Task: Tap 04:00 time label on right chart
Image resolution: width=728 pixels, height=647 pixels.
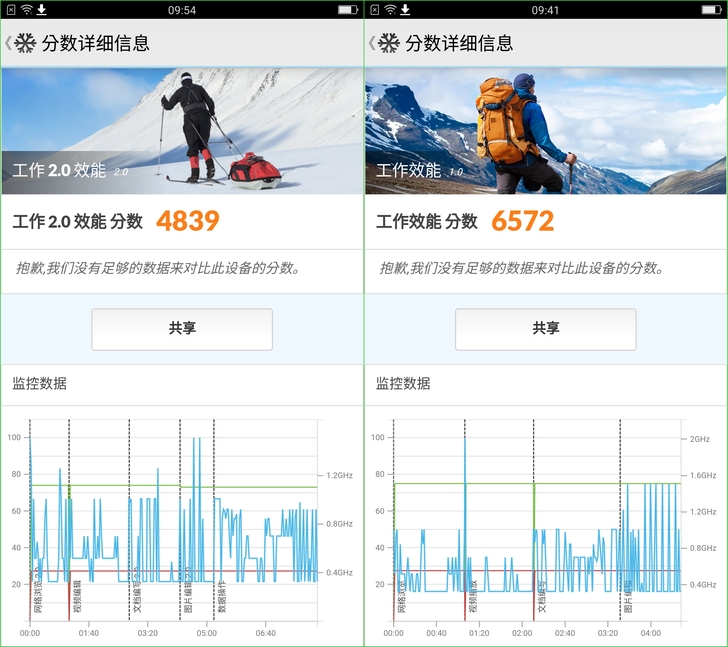Action: [x=650, y=633]
